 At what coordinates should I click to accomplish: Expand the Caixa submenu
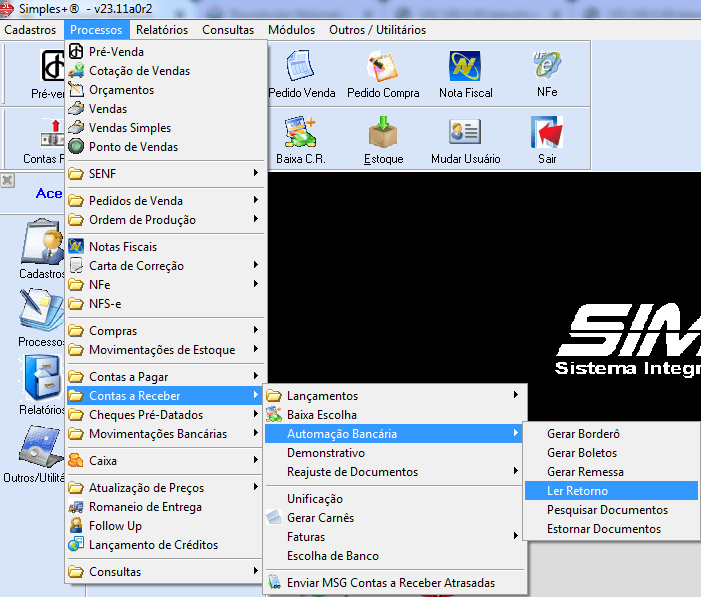166,461
